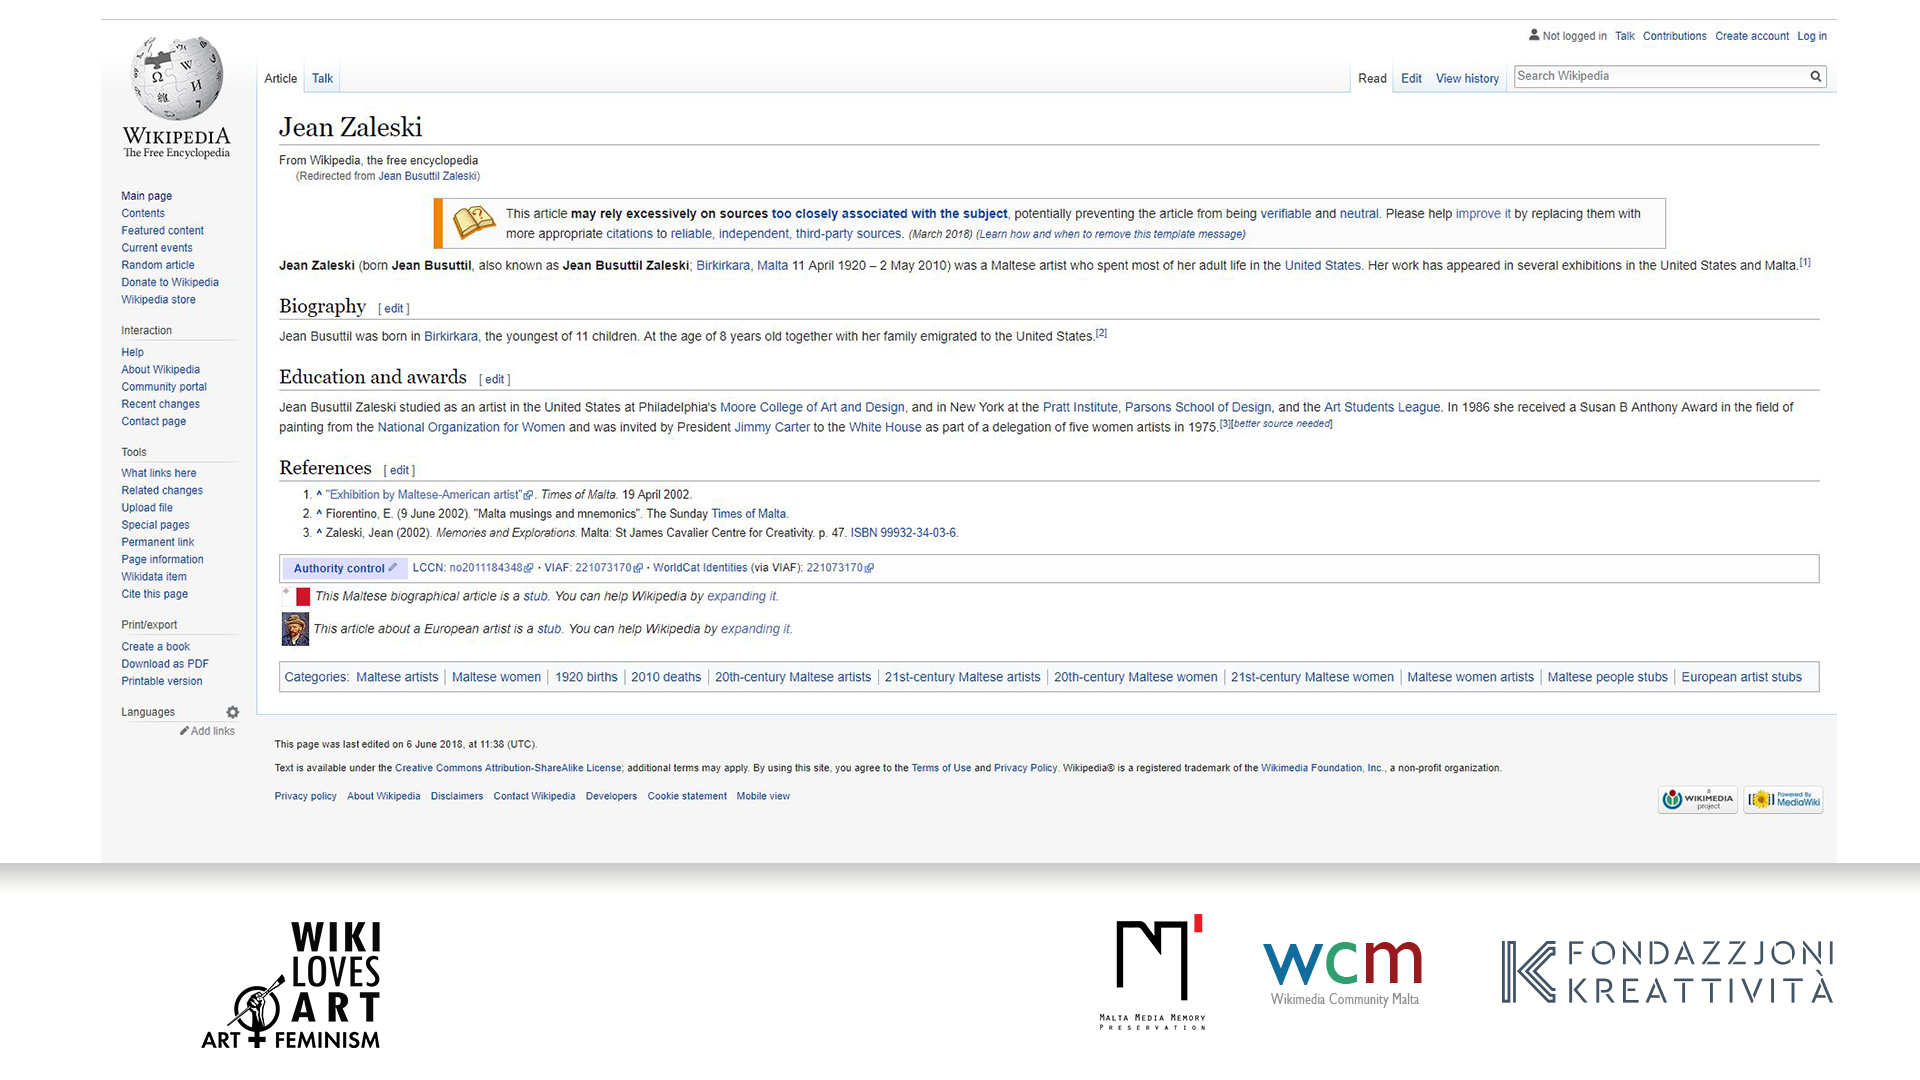Click the red Maltese flag stub icon
The width and height of the screenshot is (1920, 1080).
(303, 597)
